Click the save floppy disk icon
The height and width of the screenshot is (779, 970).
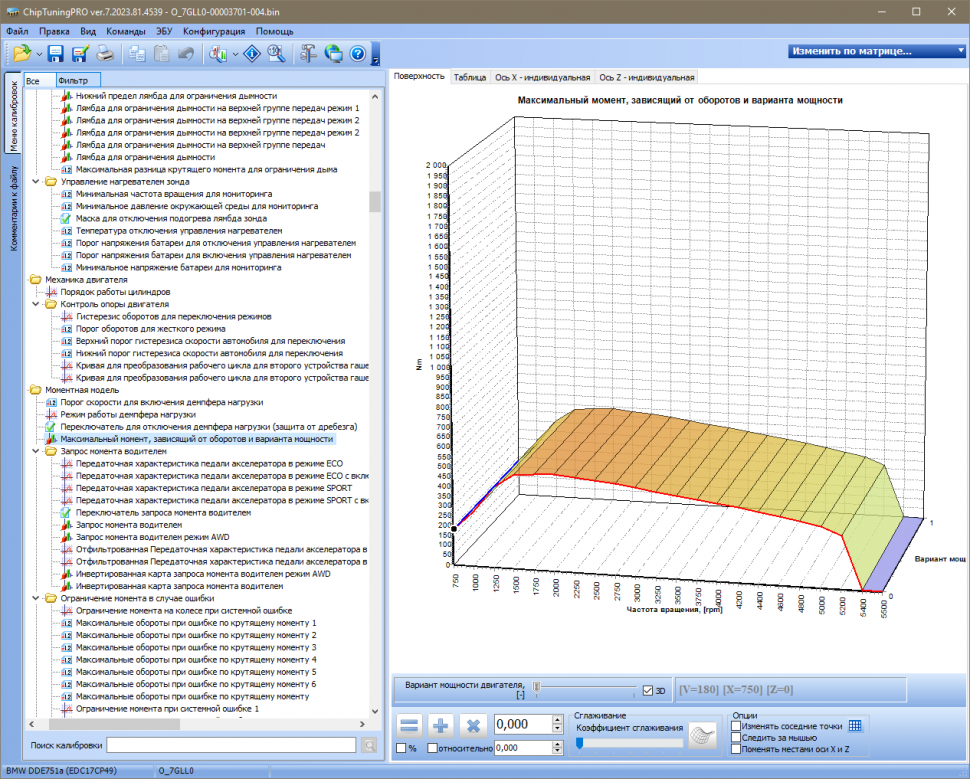tap(55, 53)
